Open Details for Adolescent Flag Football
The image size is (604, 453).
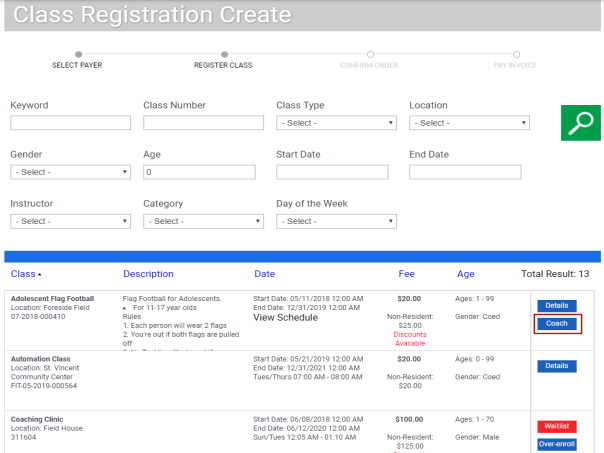click(558, 306)
